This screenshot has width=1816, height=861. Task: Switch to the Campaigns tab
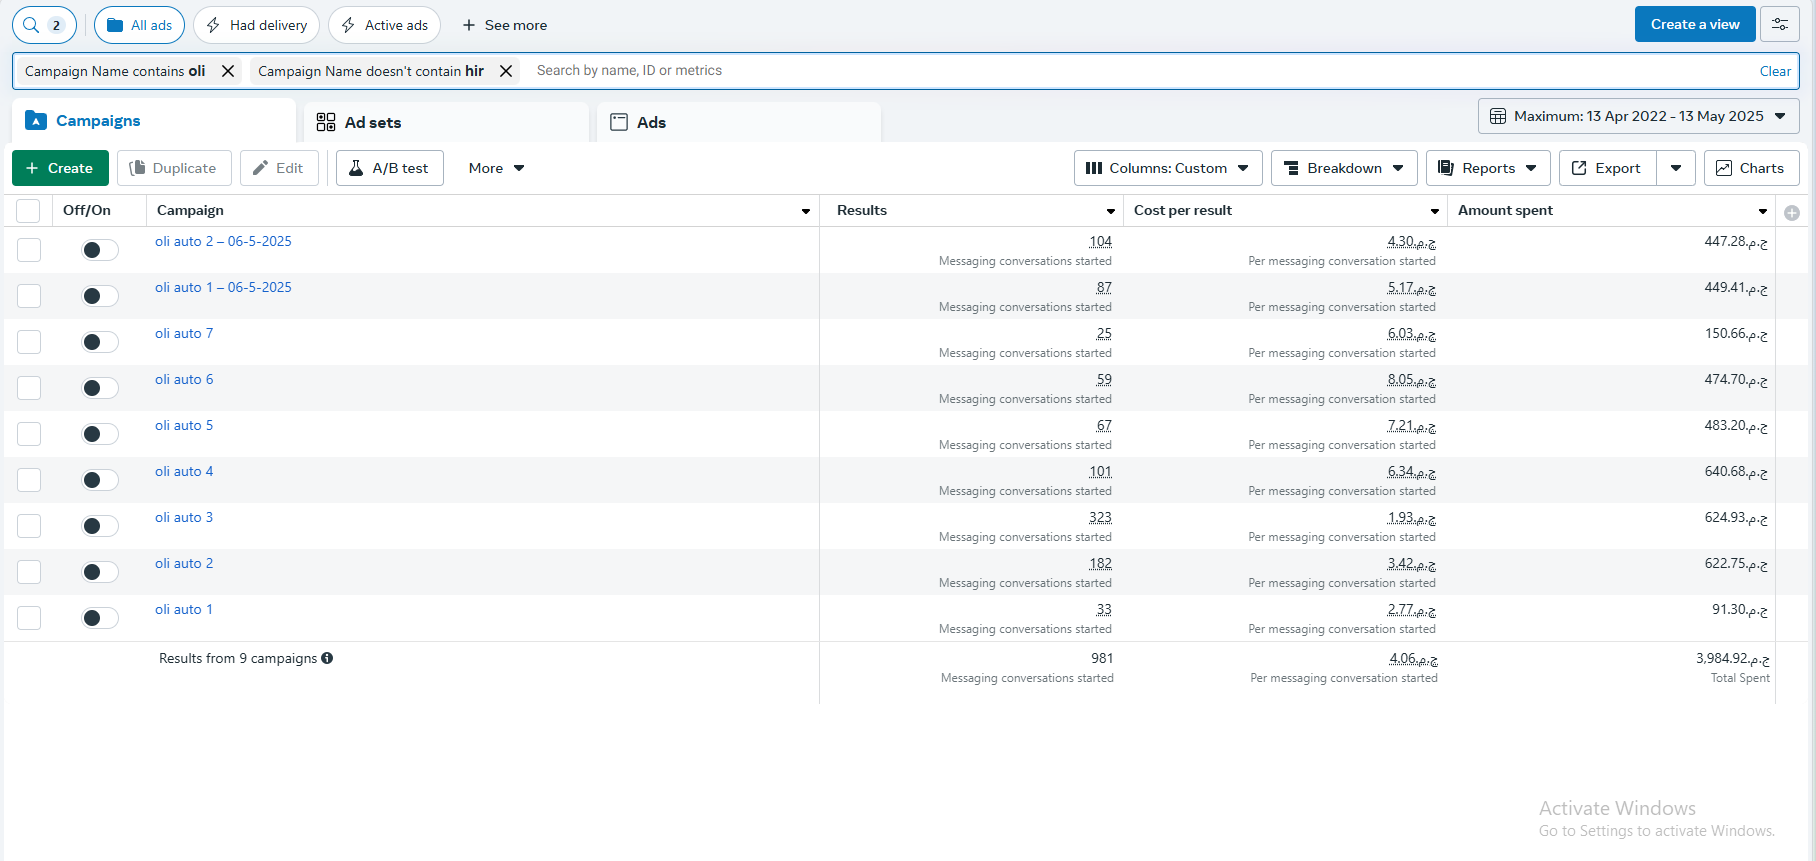coord(154,121)
